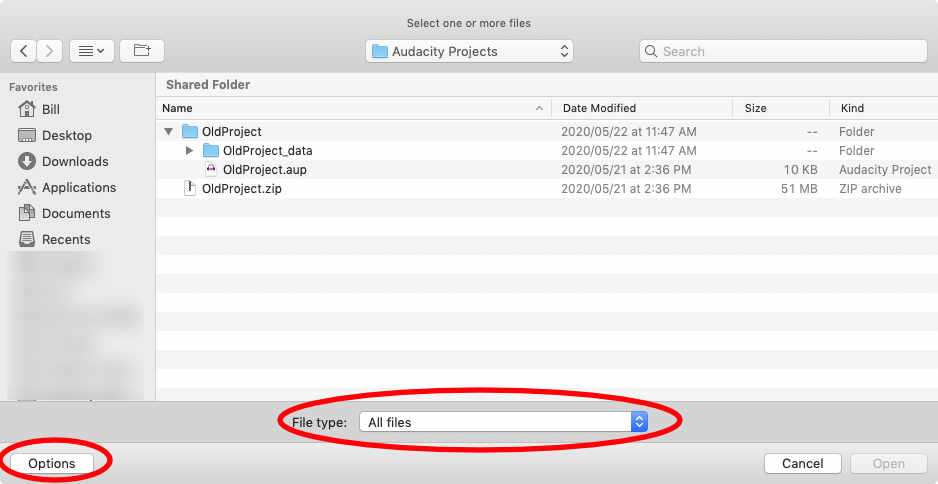Show Recents in the sidebar
The height and width of the screenshot is (484, 938).
click(66, 239)
